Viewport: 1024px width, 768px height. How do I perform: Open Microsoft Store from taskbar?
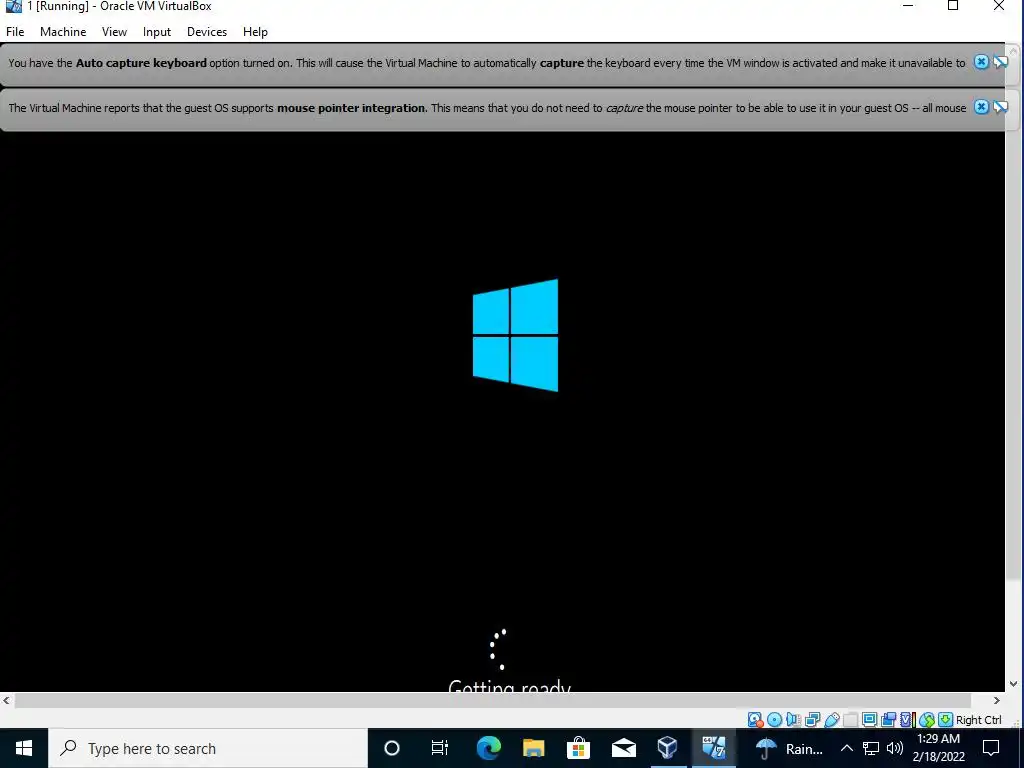pyautogui.click(x=578, y=748)
